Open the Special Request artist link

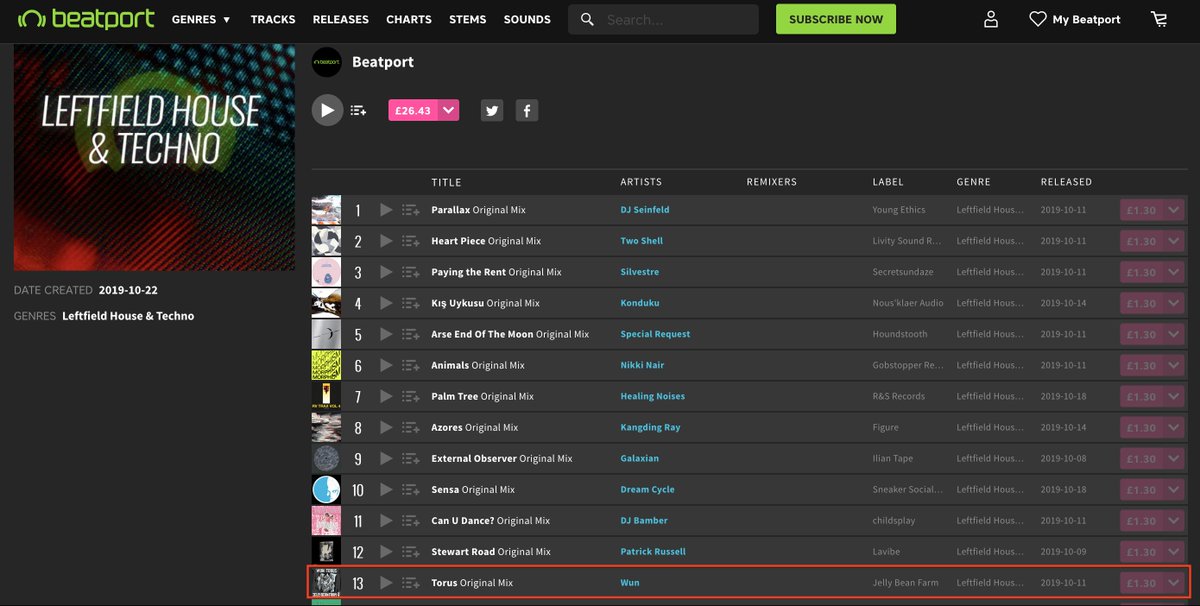(655, 334)
